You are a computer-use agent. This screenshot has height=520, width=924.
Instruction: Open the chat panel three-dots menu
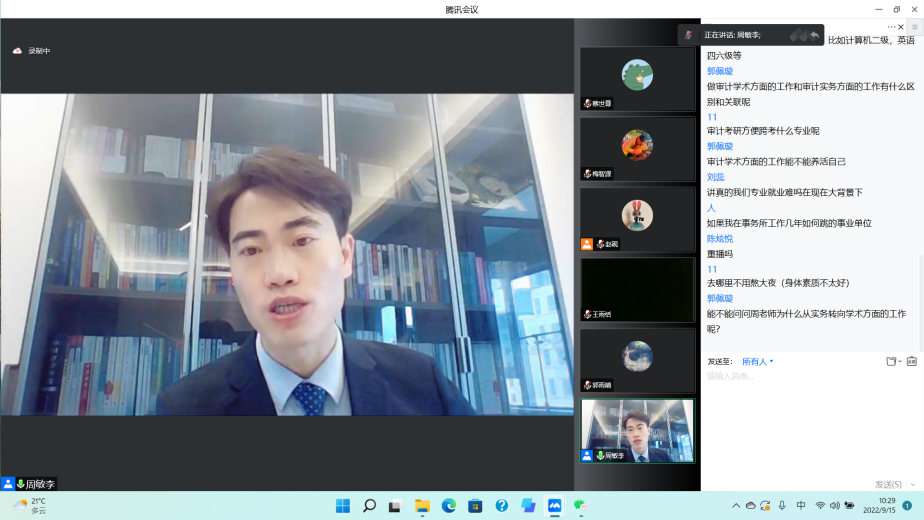pyautogui.click(x=892, y=27)
